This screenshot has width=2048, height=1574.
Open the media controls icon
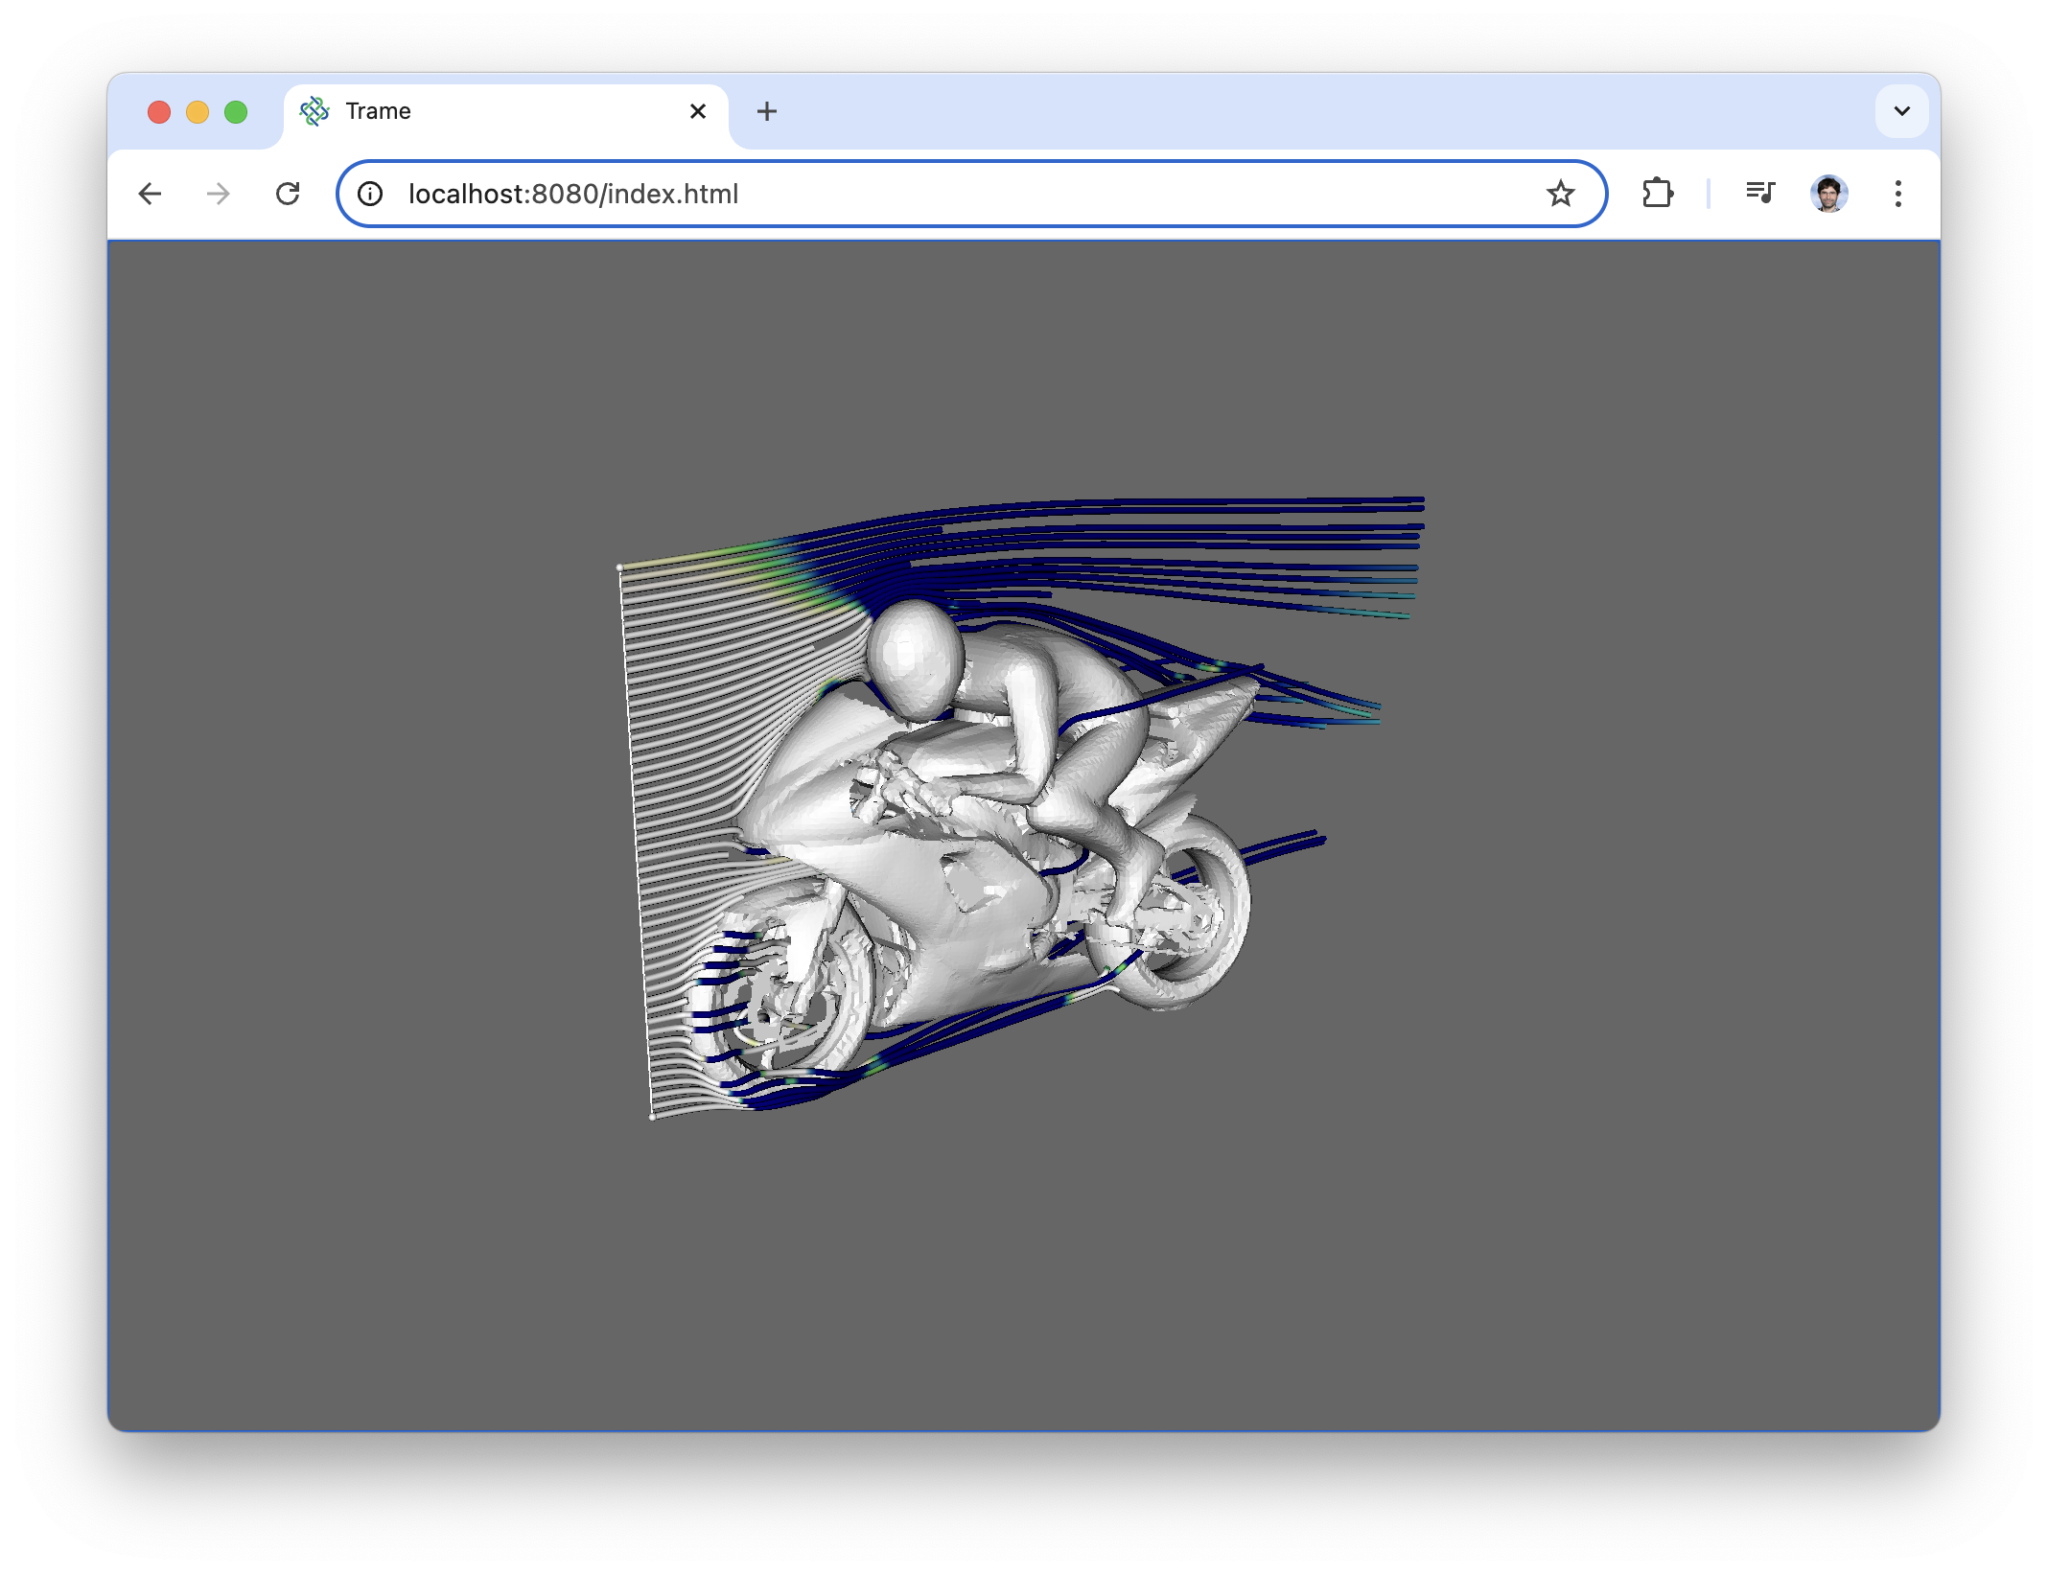coord(1759,193)
